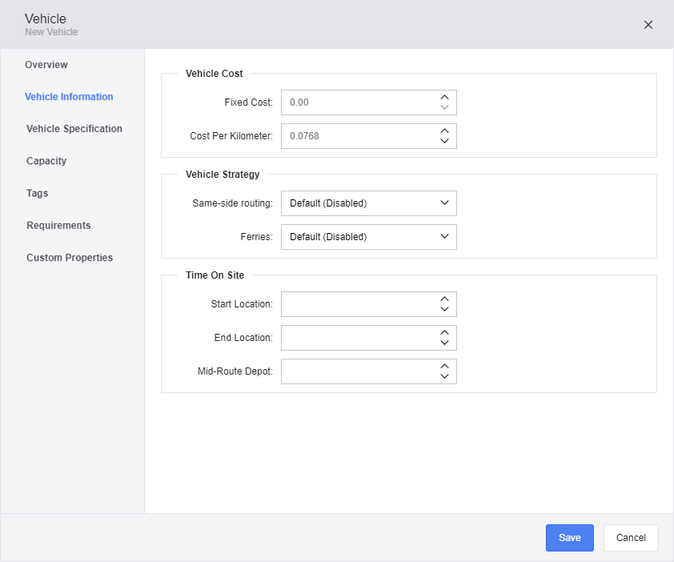
Task: Save the new vehicle
Action: tap(570, 537)
